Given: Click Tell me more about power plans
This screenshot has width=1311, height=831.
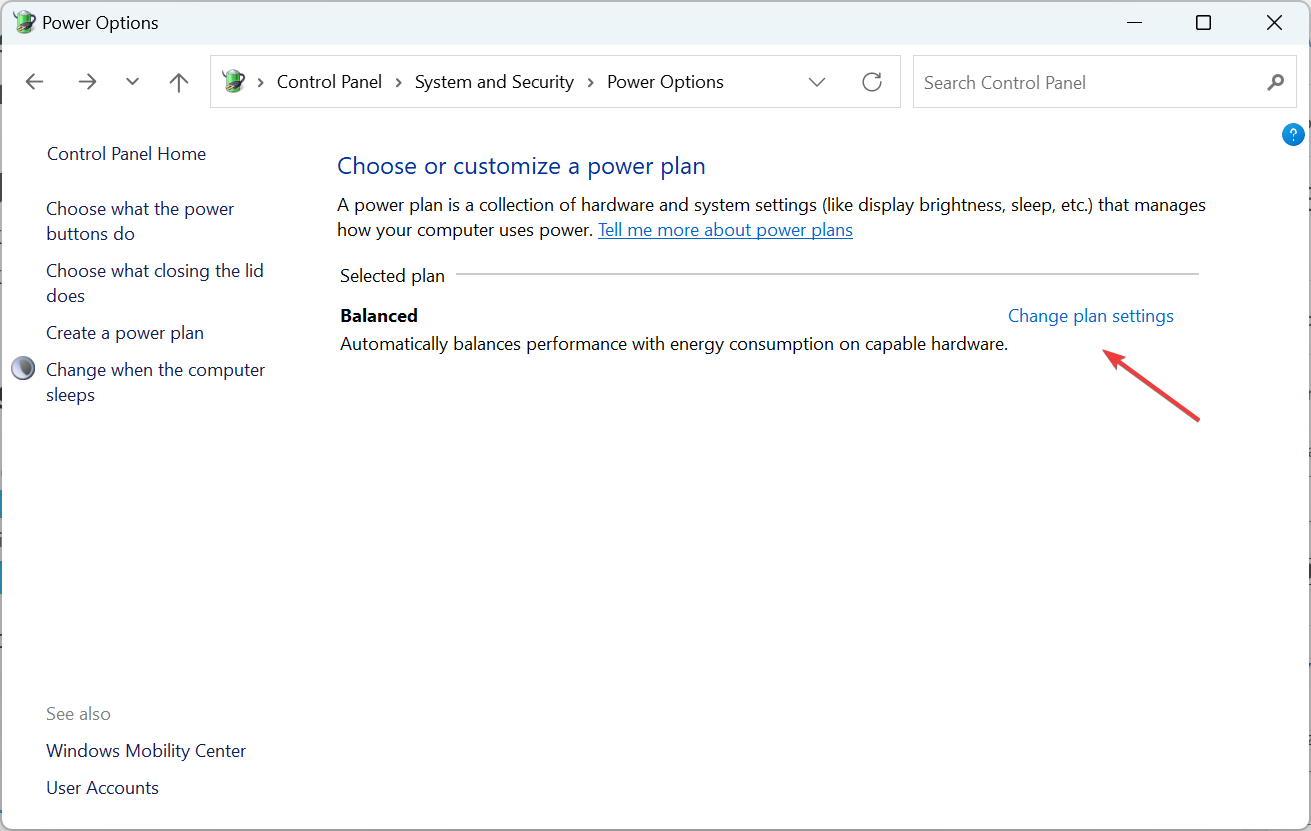Looking at the screenshot, I should (725, 229).
